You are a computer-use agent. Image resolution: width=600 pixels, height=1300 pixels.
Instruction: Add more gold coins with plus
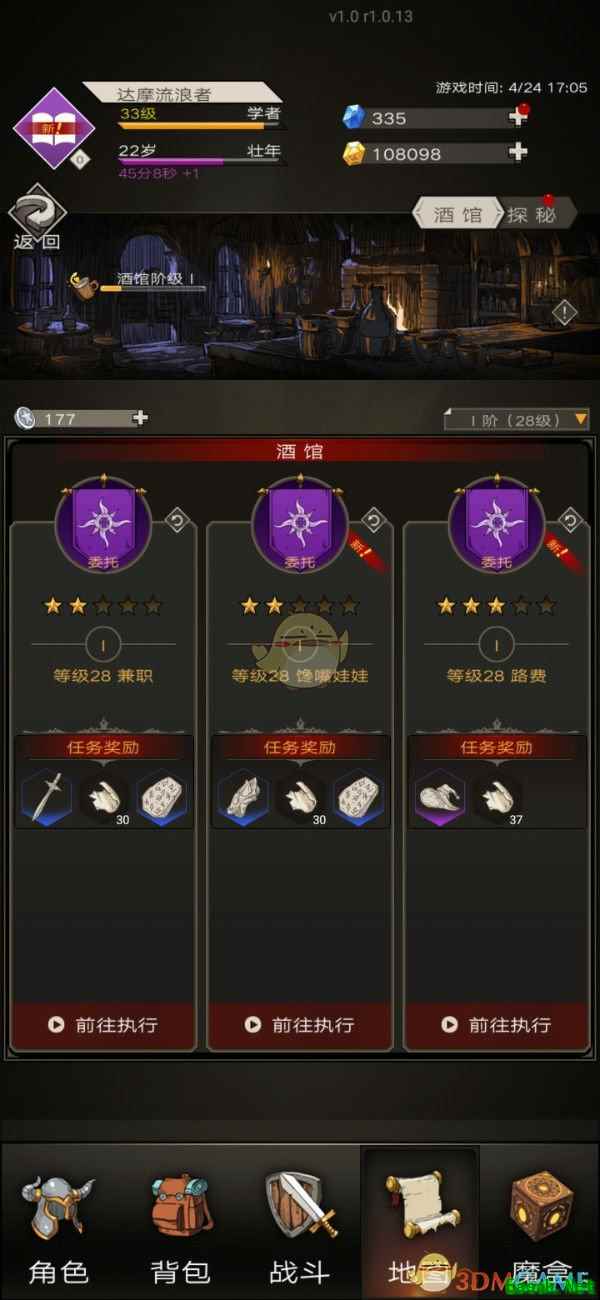[x=518, y=153]
